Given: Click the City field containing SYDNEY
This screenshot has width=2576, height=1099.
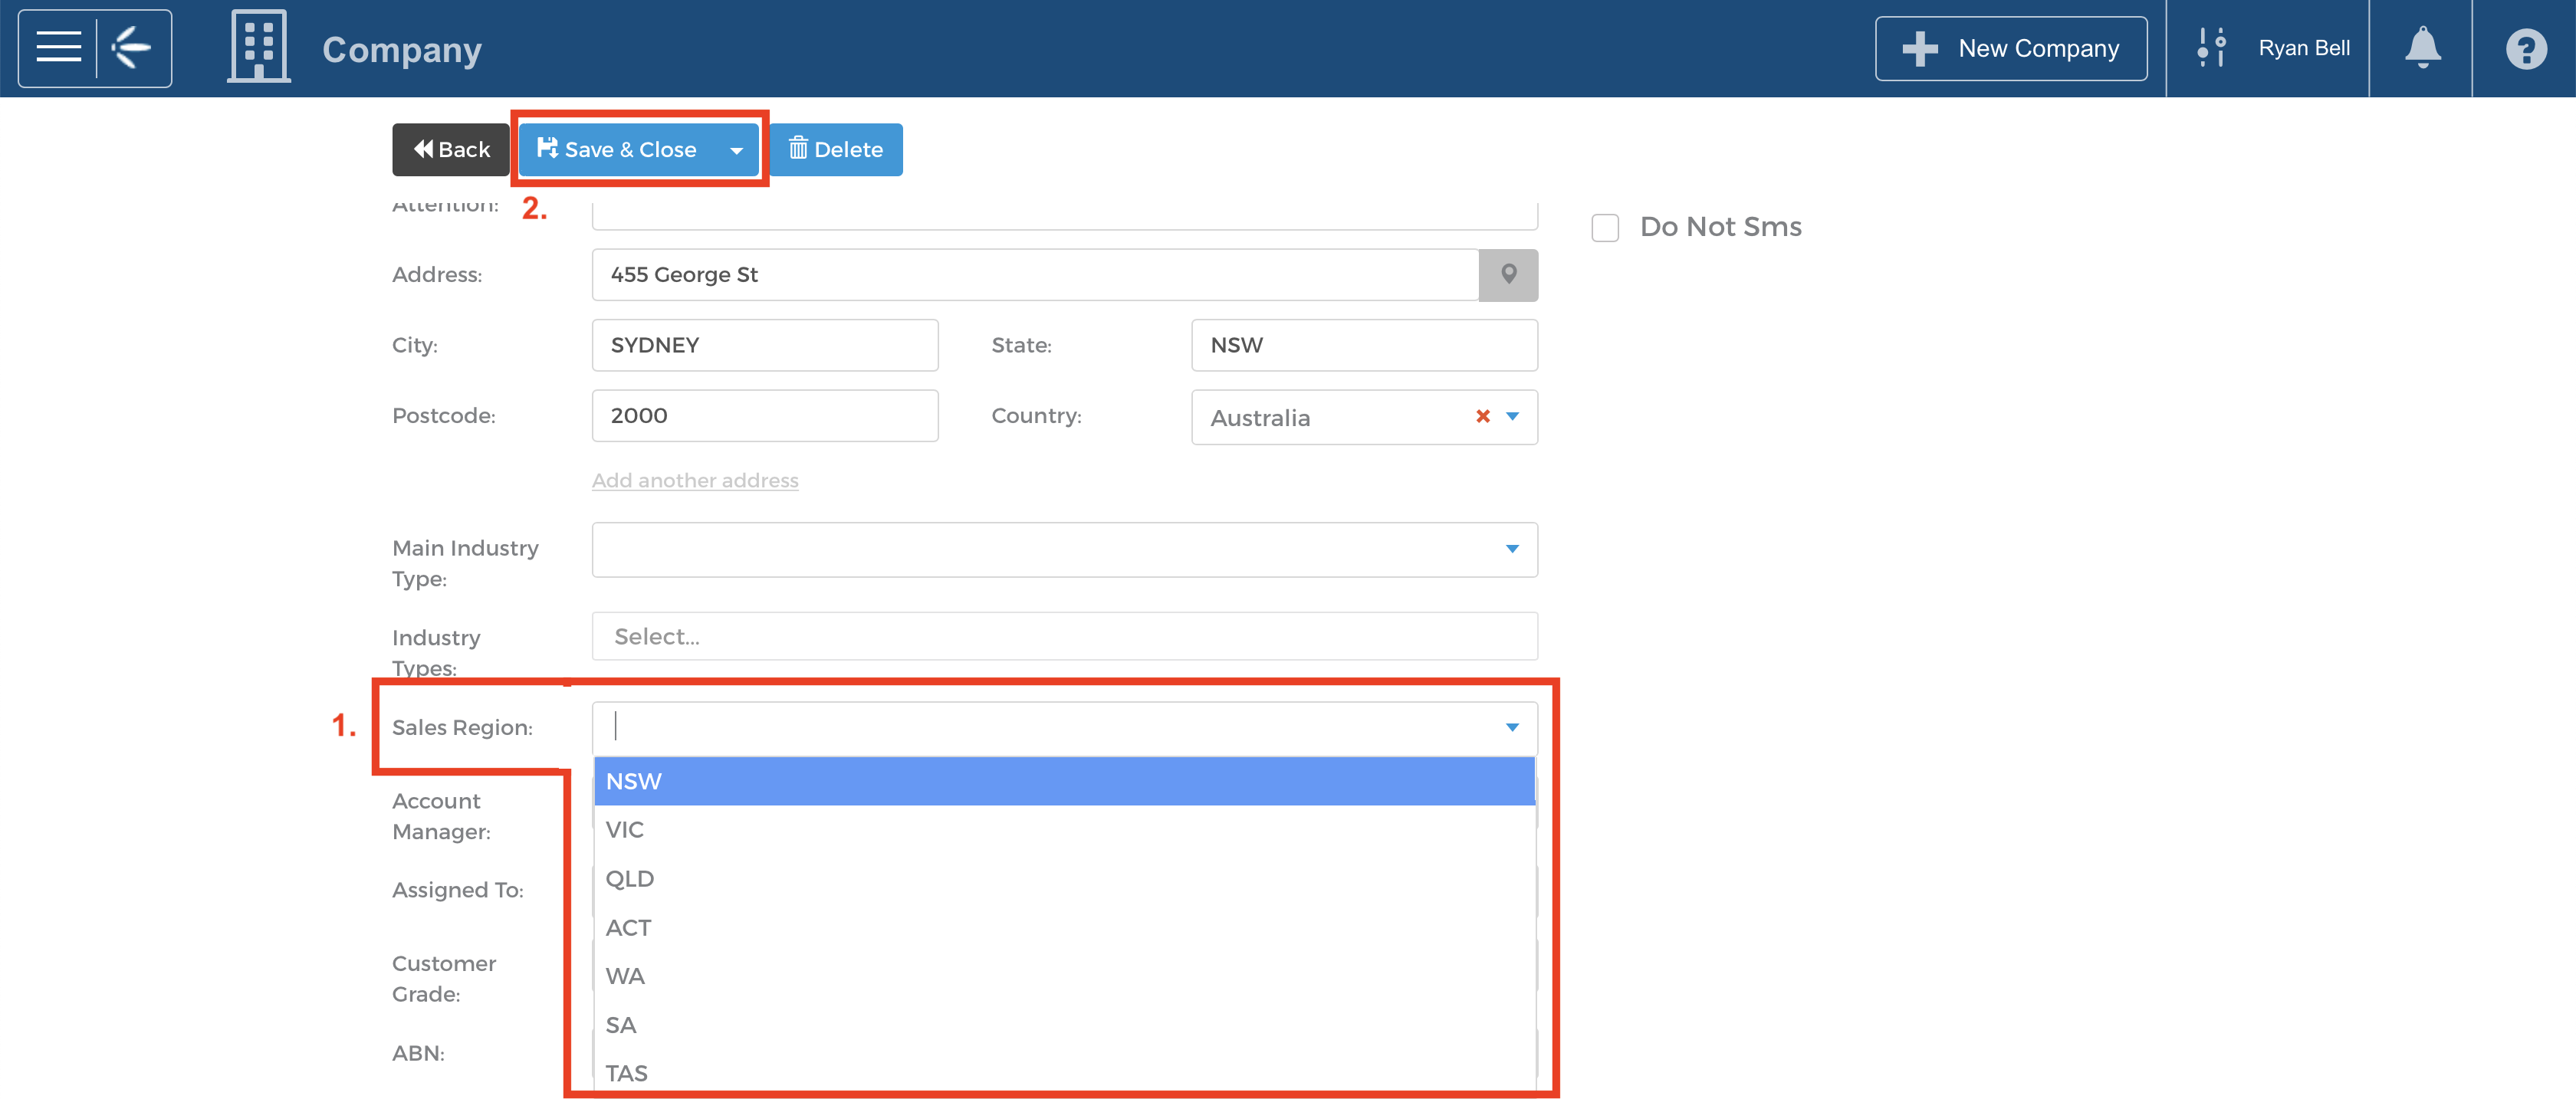Looking at the screenshot, I should click(765, 345).
